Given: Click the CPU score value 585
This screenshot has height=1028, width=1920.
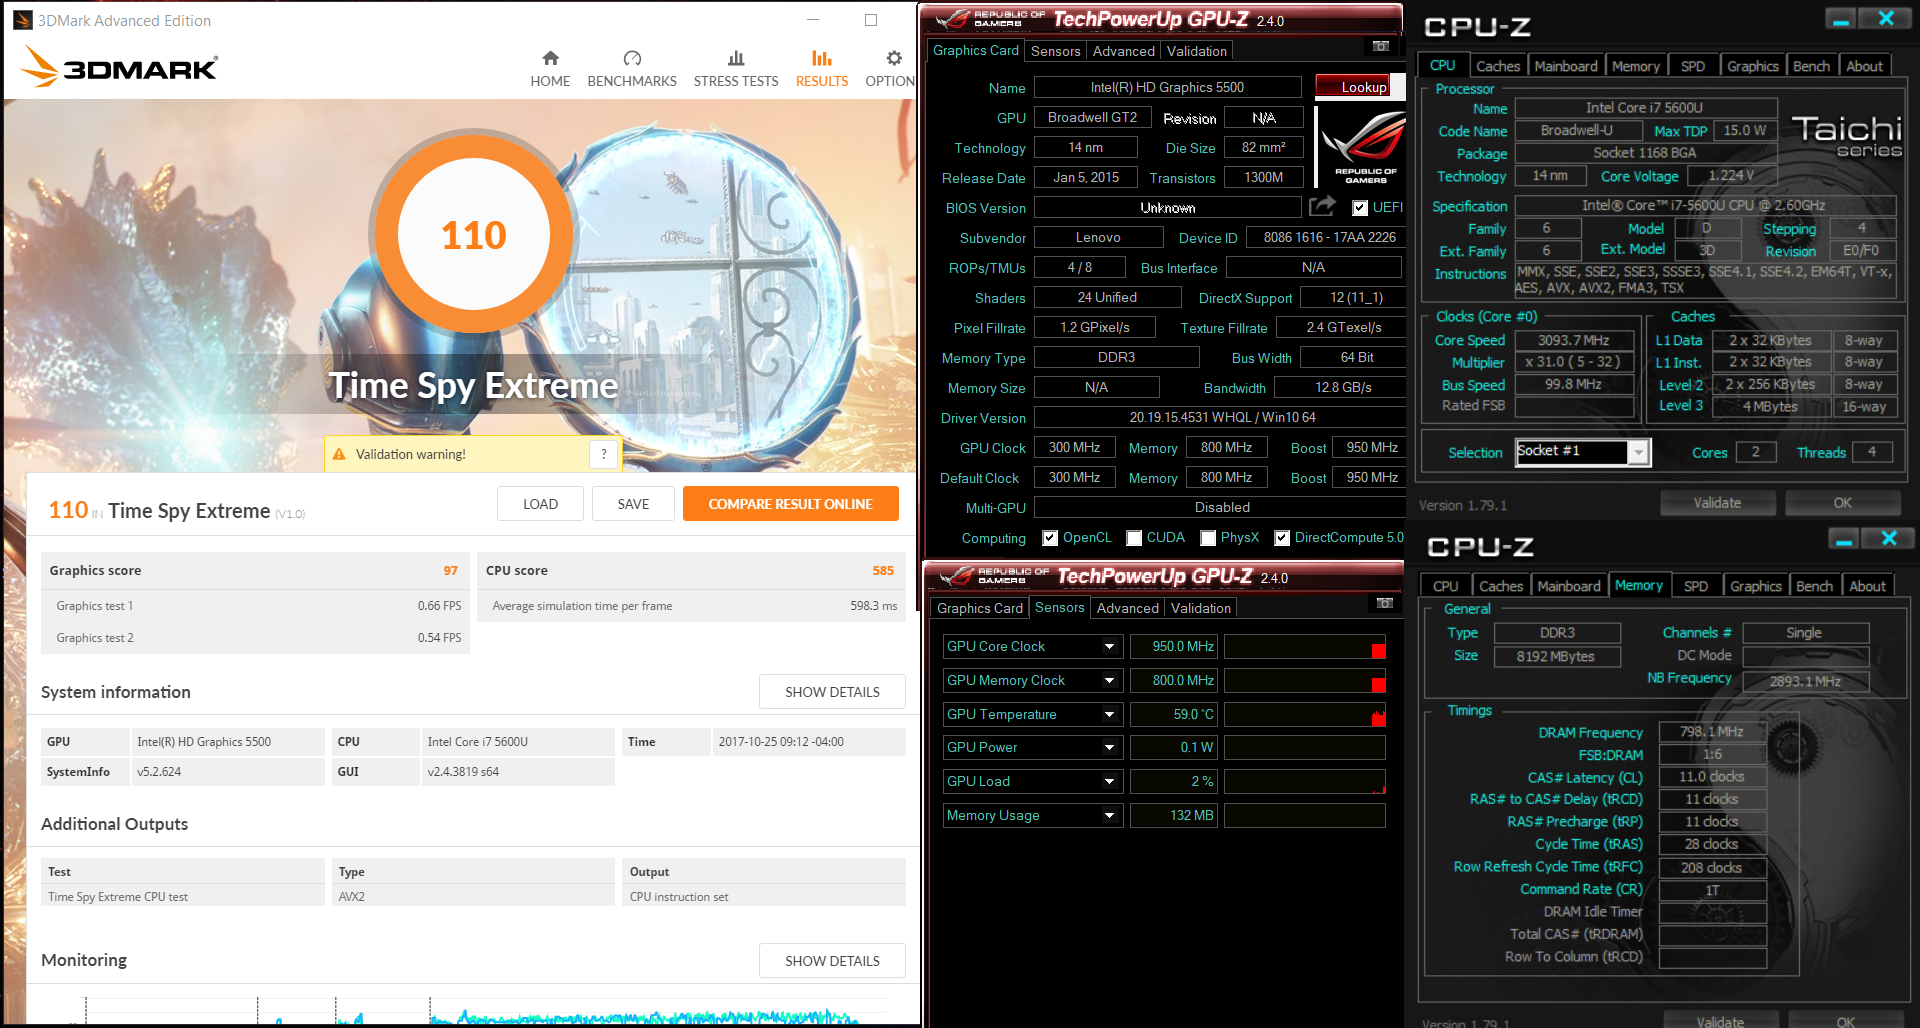Looking at the screenshot, I should pos(883,571).
